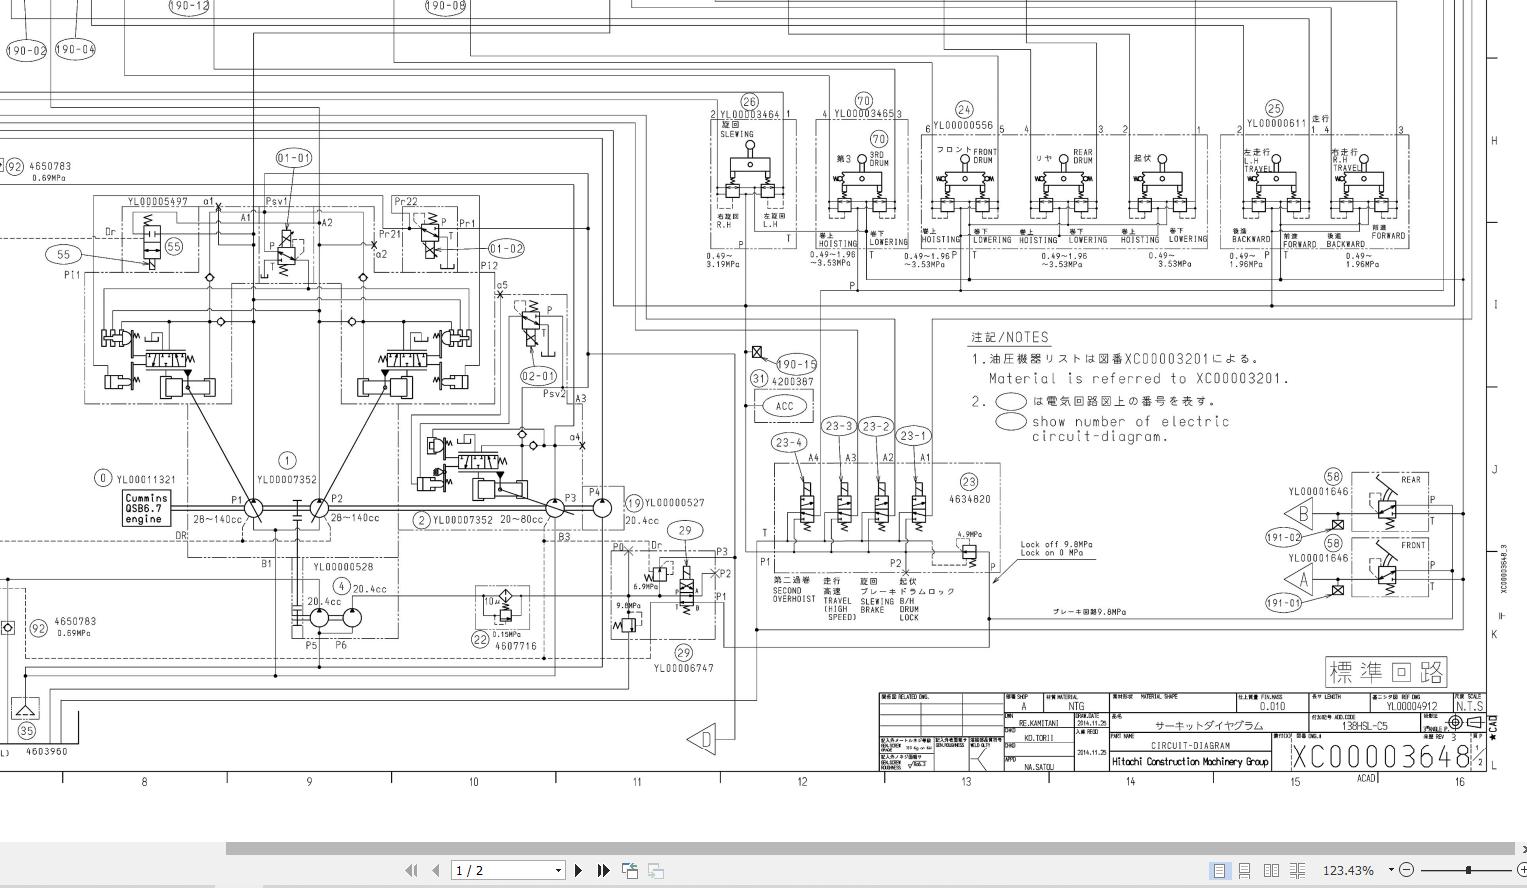Zoom in with the plus icon
The width and height of the screenshot is (1527, 888).
point(1521,870)
